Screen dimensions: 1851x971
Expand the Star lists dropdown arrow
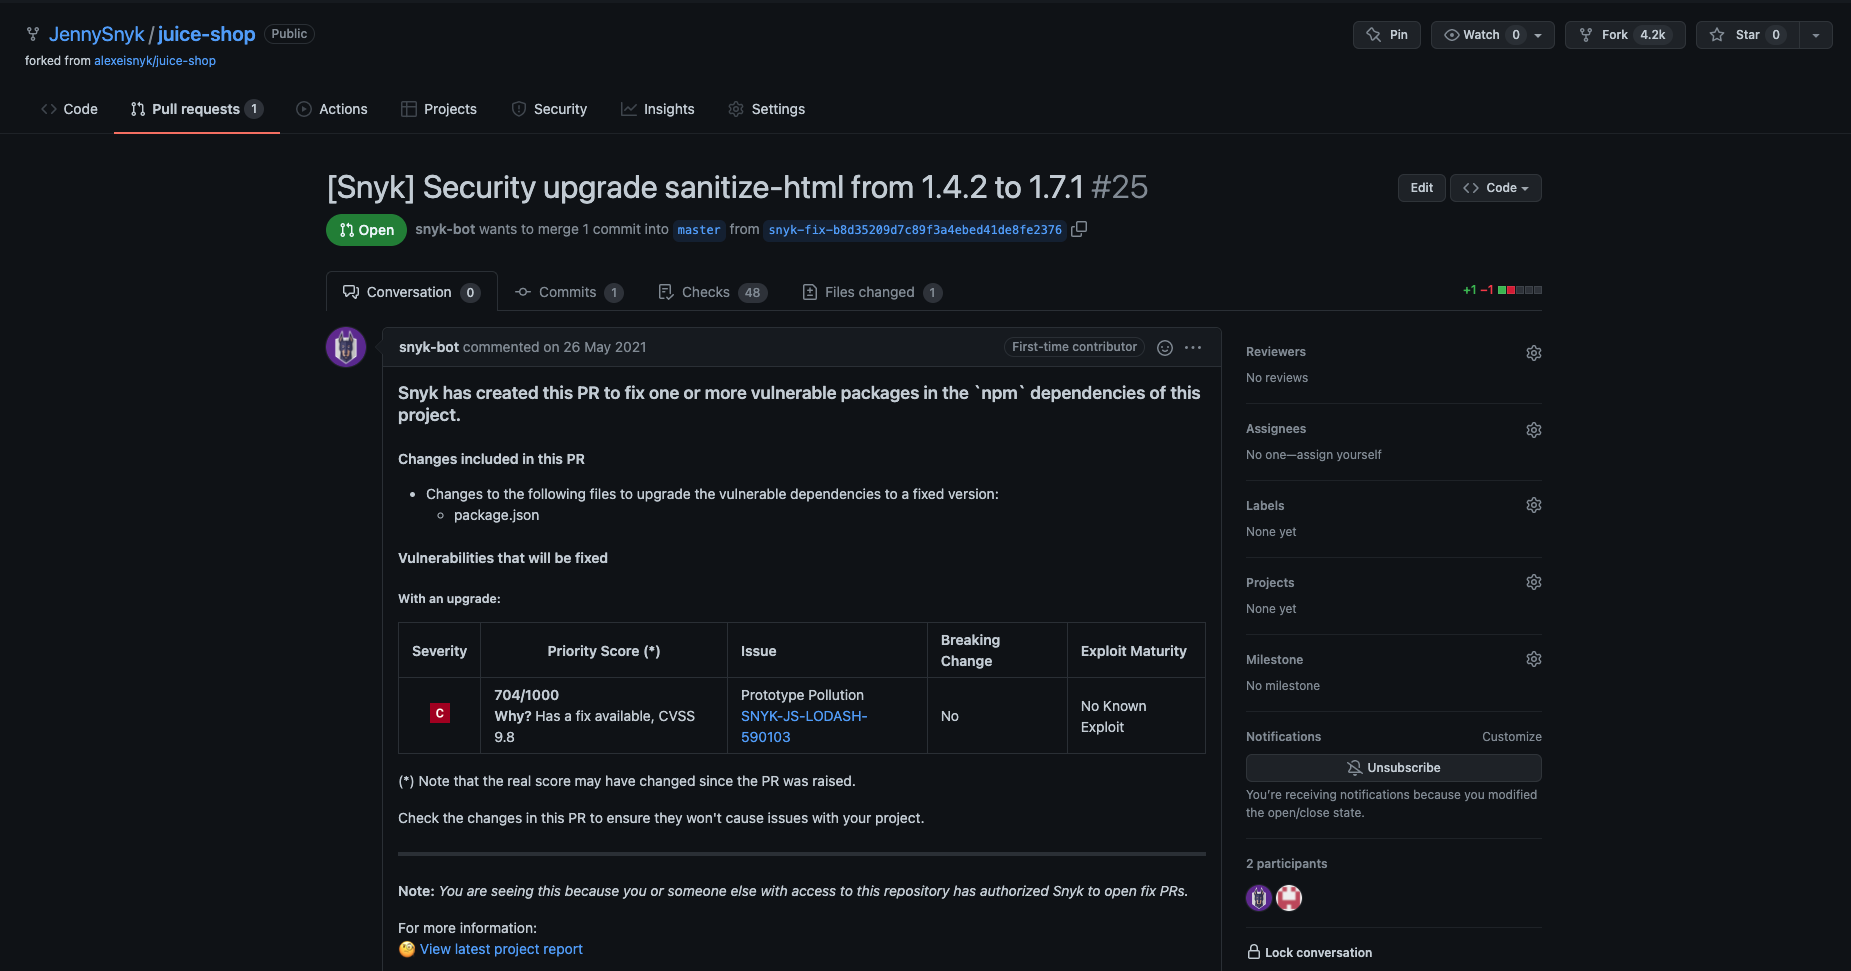click(1816, 35)
